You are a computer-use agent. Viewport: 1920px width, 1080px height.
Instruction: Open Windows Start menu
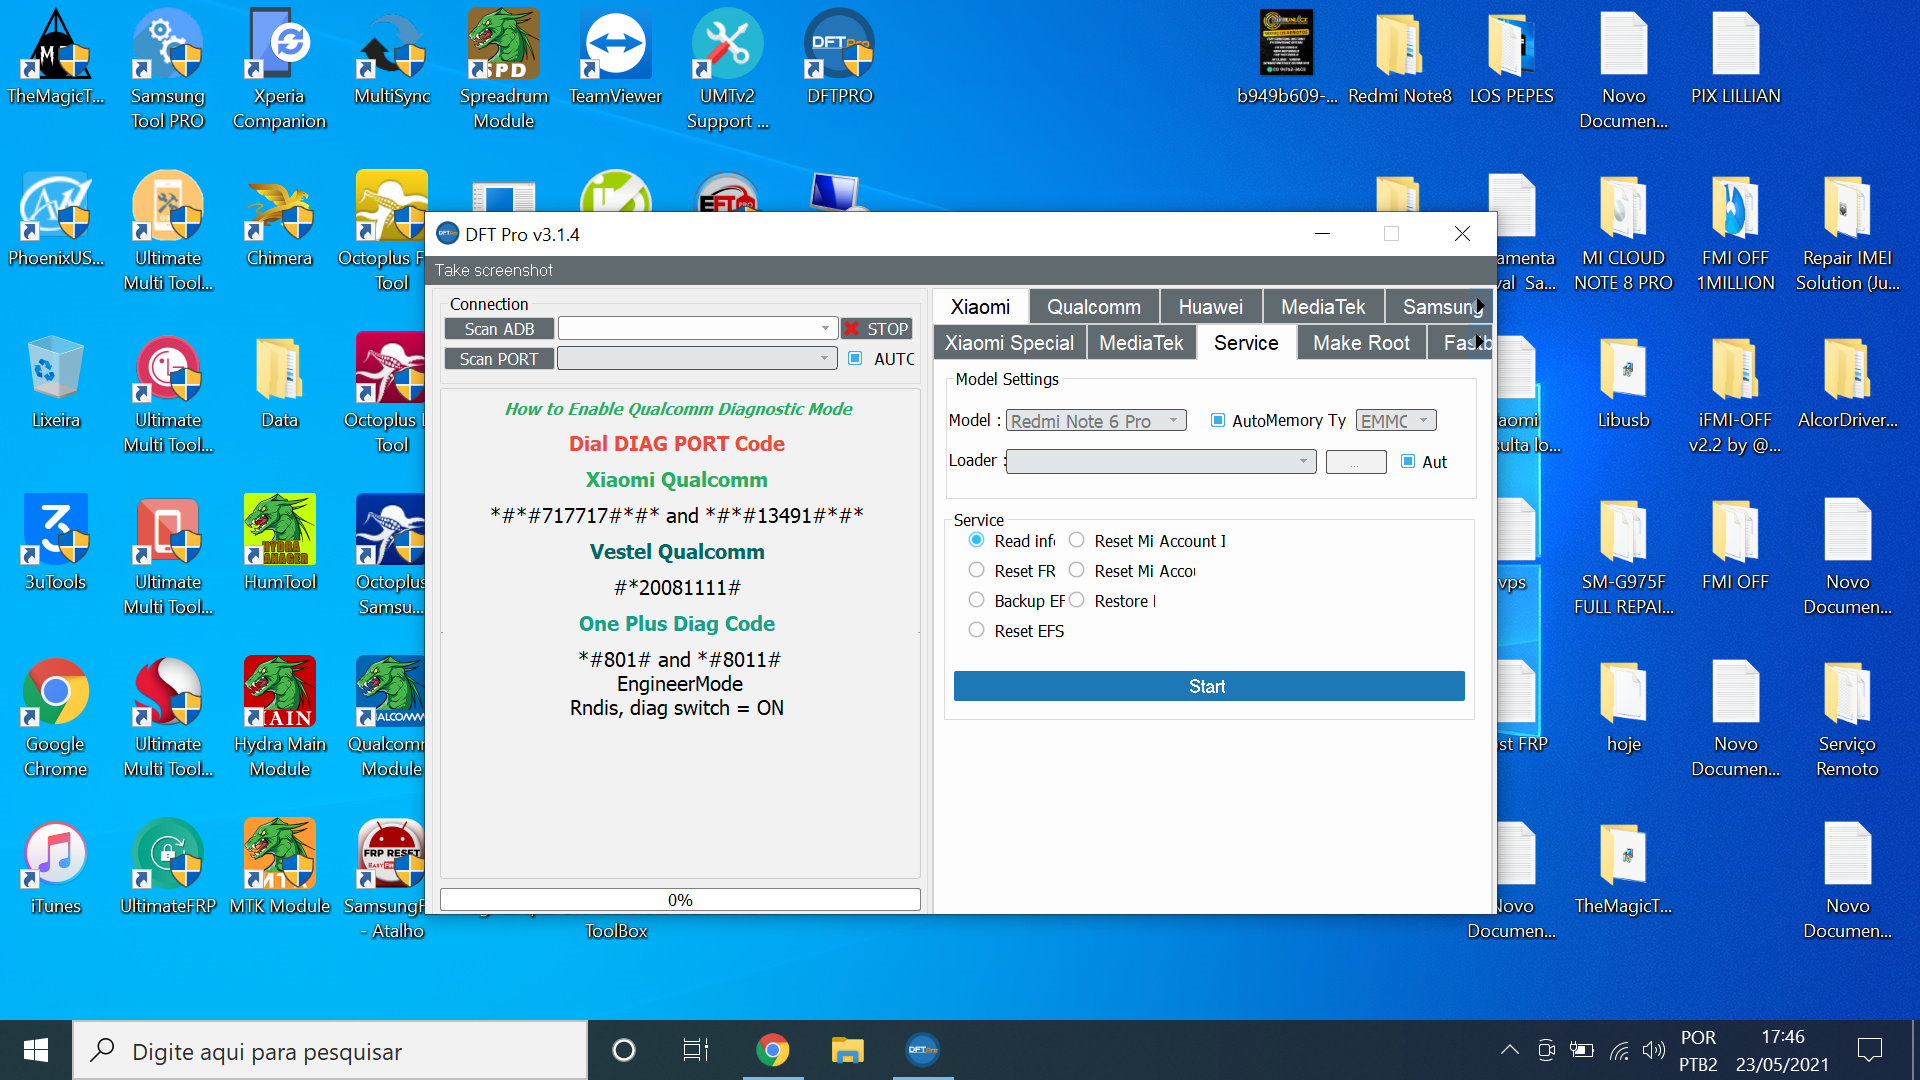pyautogui.click(x=36, y=1050)
